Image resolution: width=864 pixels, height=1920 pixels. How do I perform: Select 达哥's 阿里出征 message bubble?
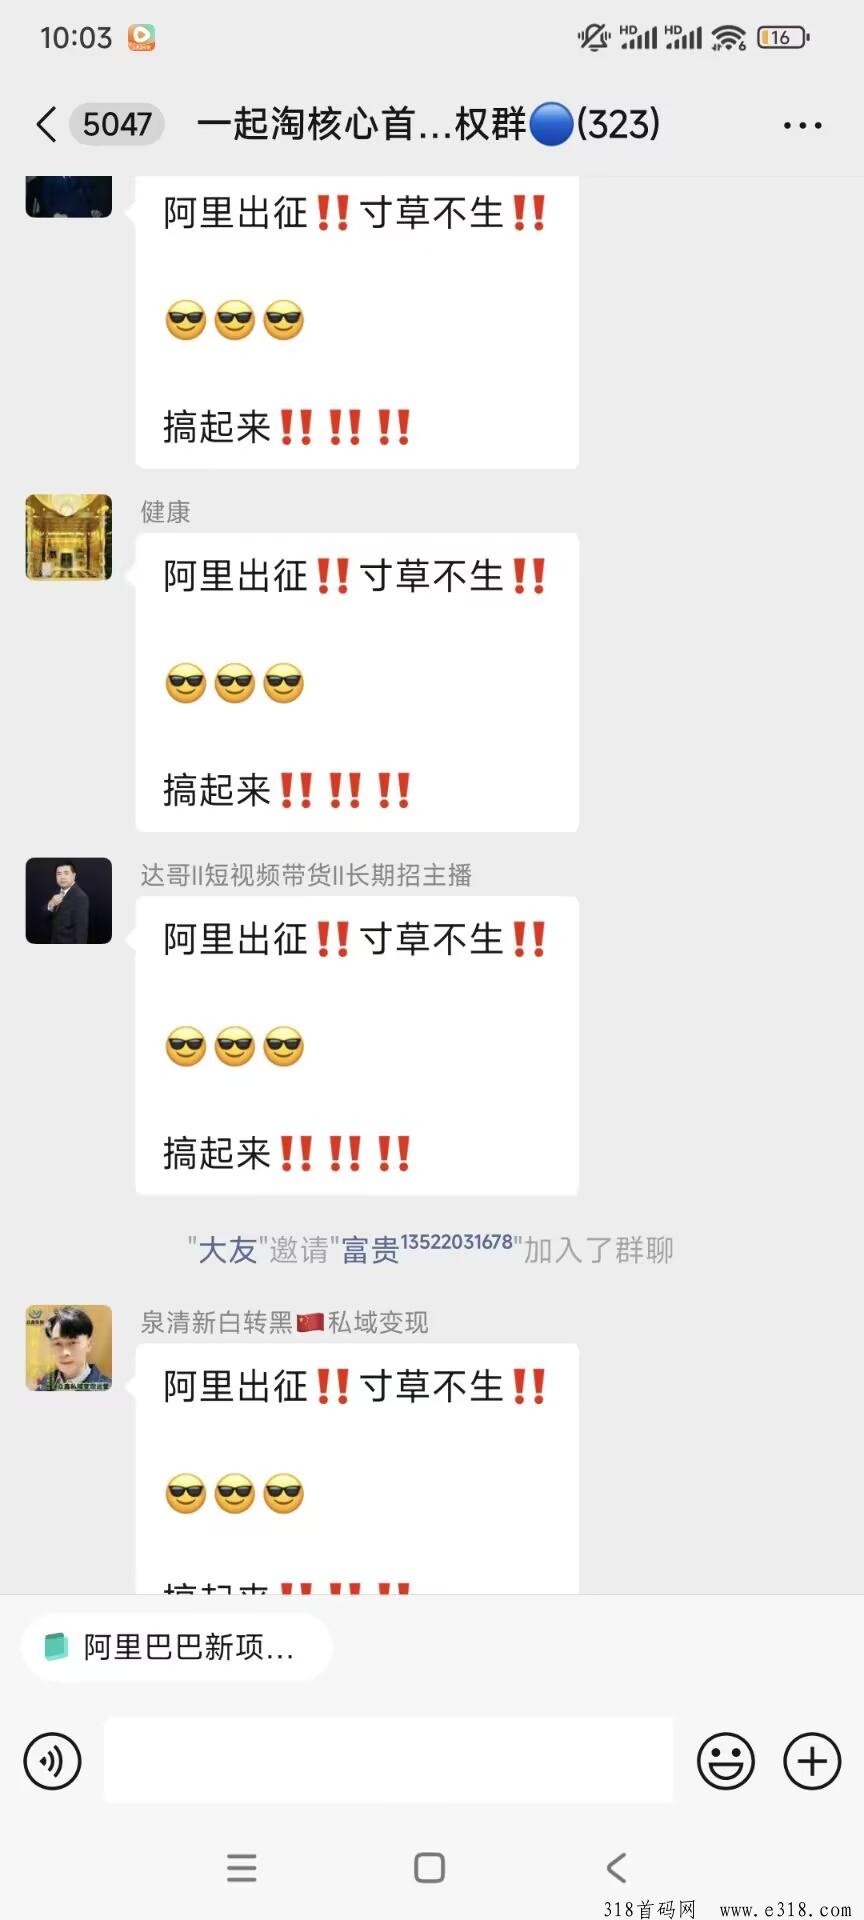[357, 1045]
